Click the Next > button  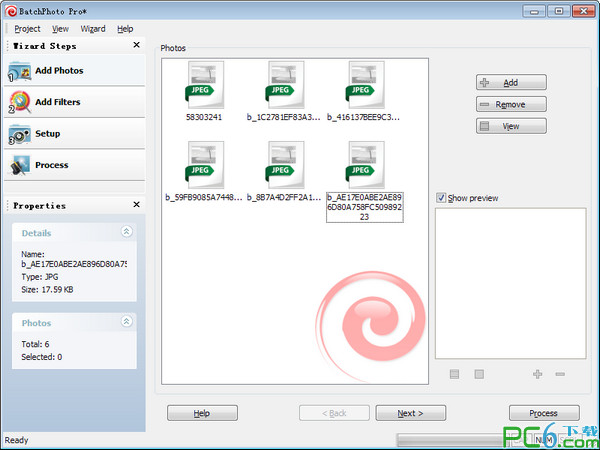click(411, 413)
